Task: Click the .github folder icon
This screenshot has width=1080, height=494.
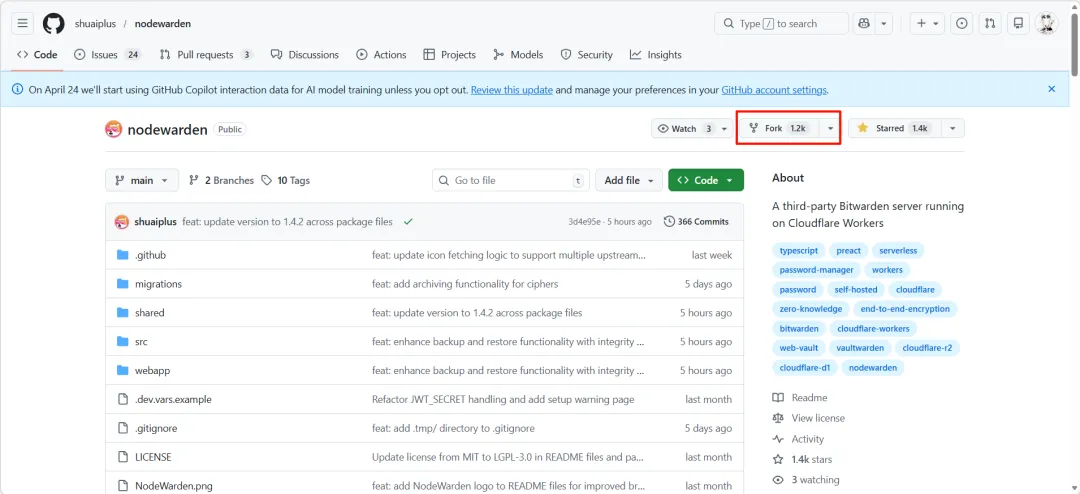Action: point(123,255)
